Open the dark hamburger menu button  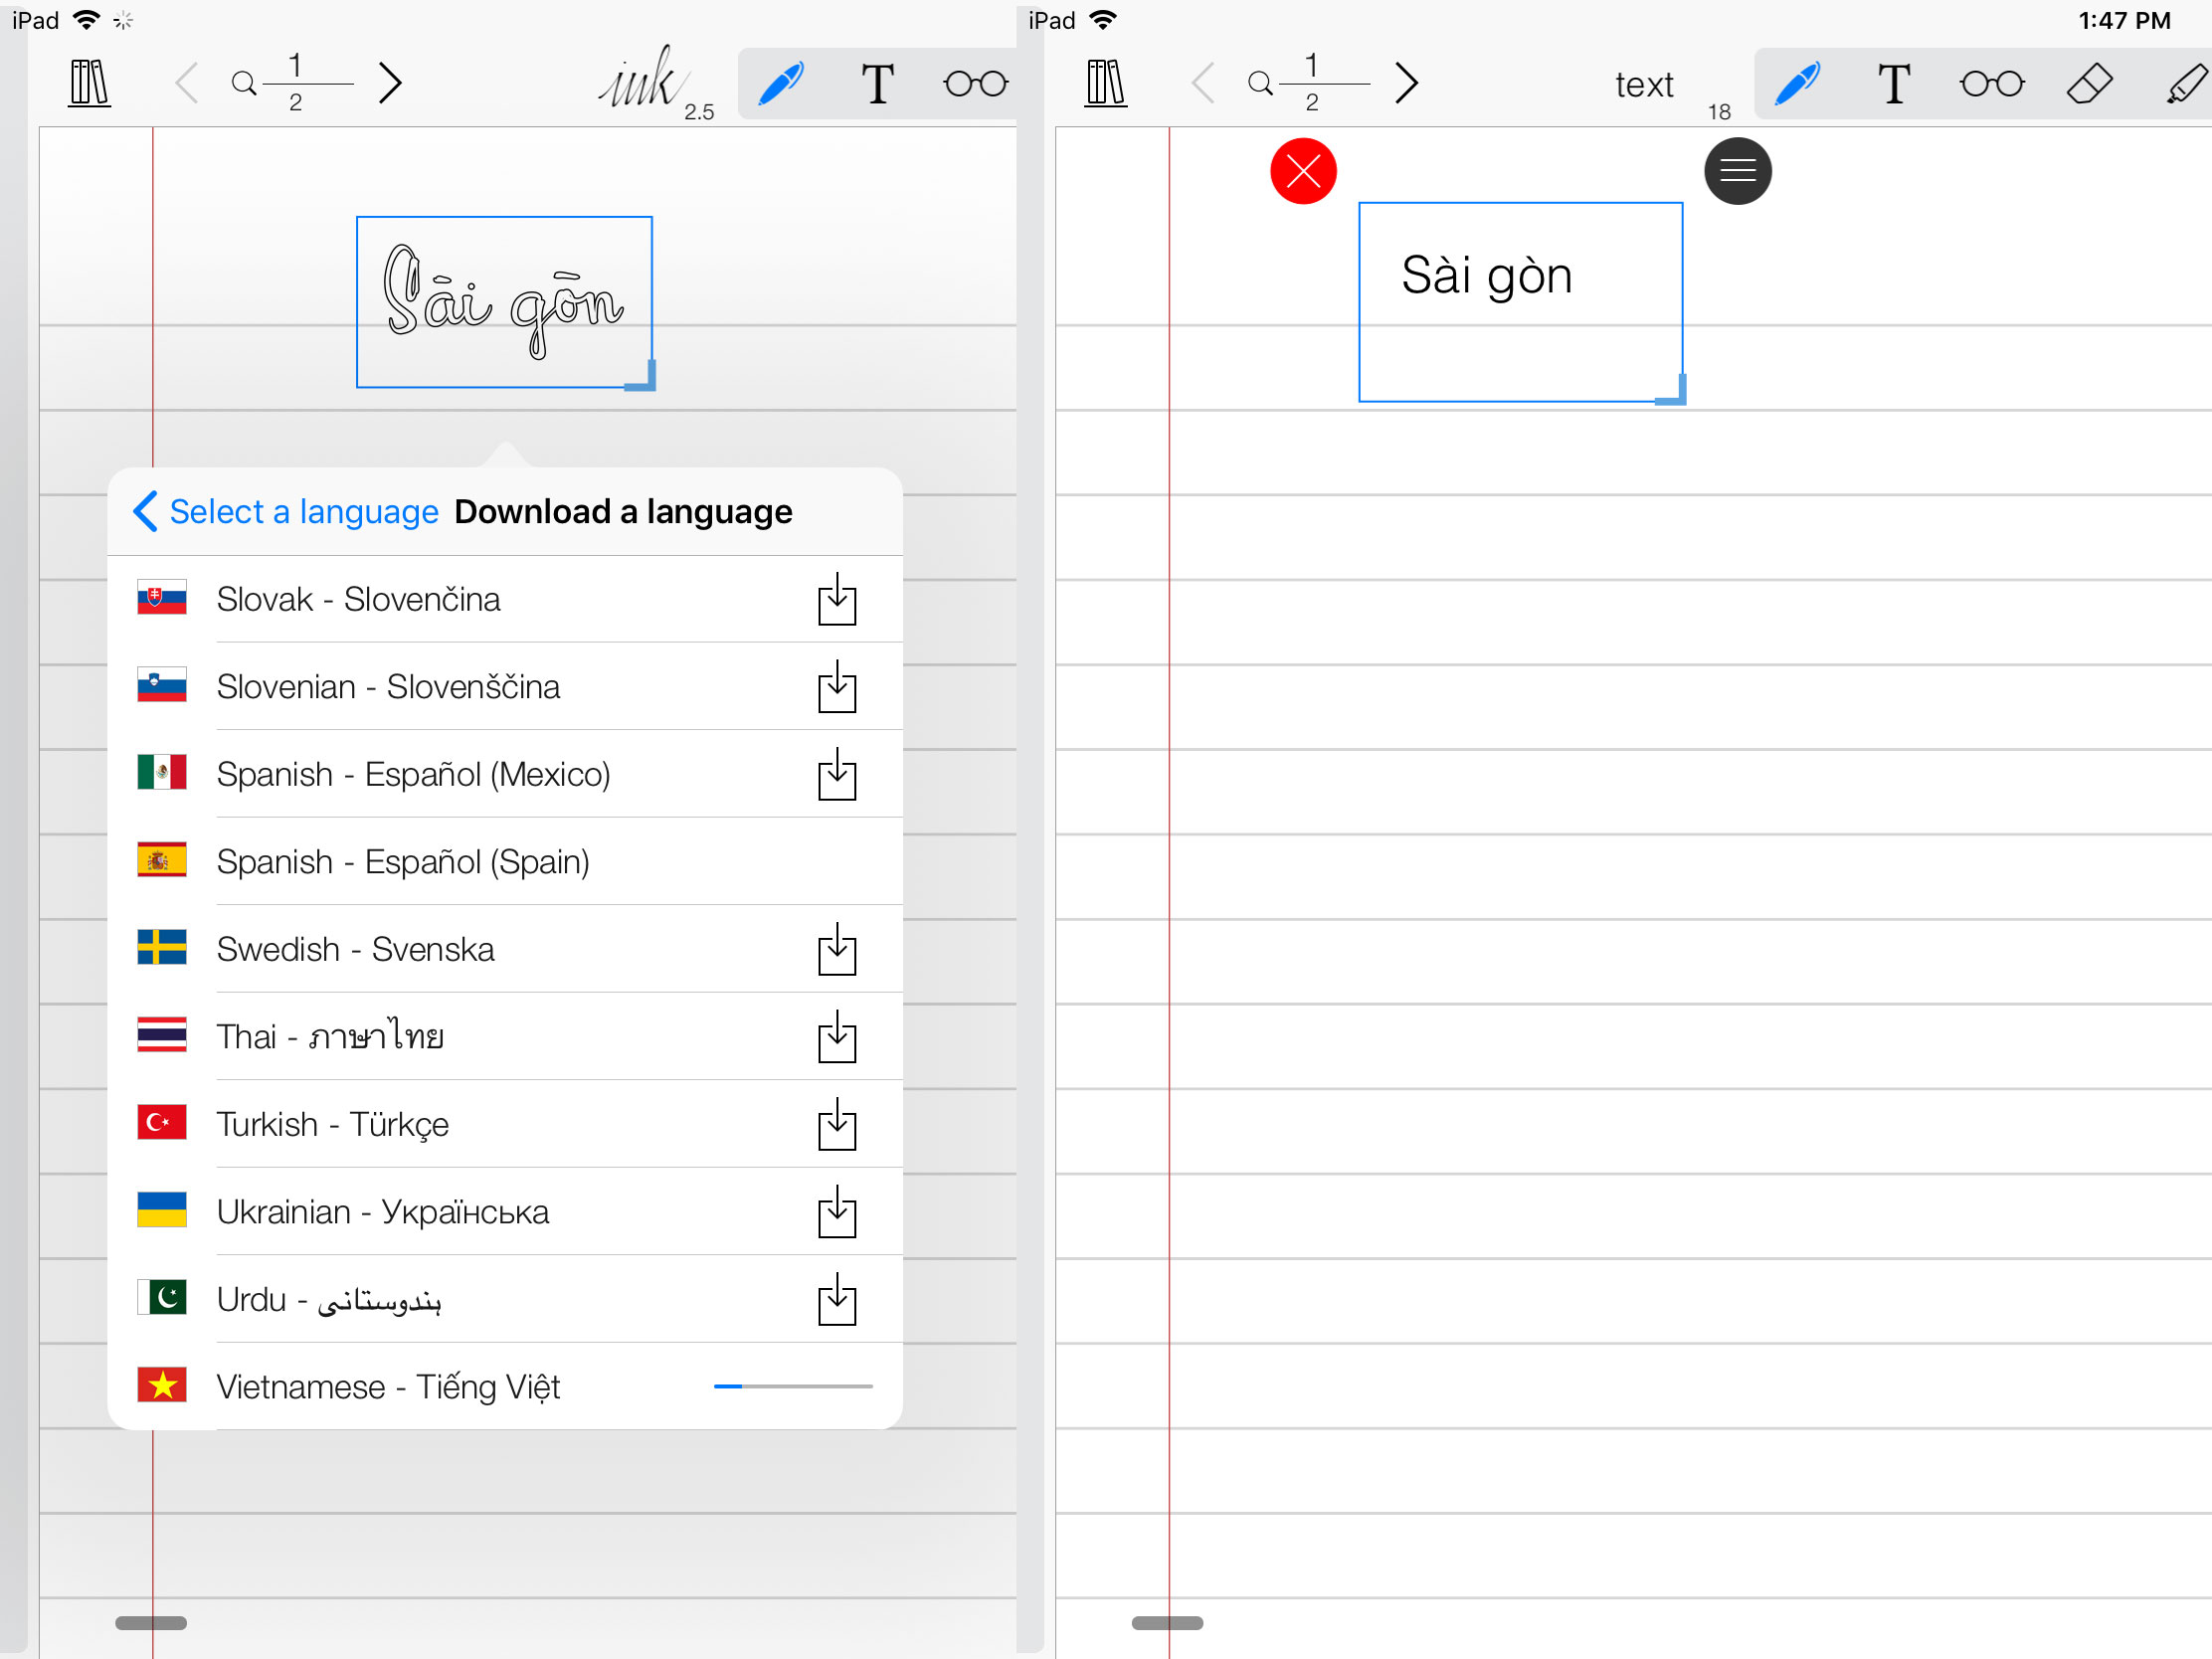1737,171
